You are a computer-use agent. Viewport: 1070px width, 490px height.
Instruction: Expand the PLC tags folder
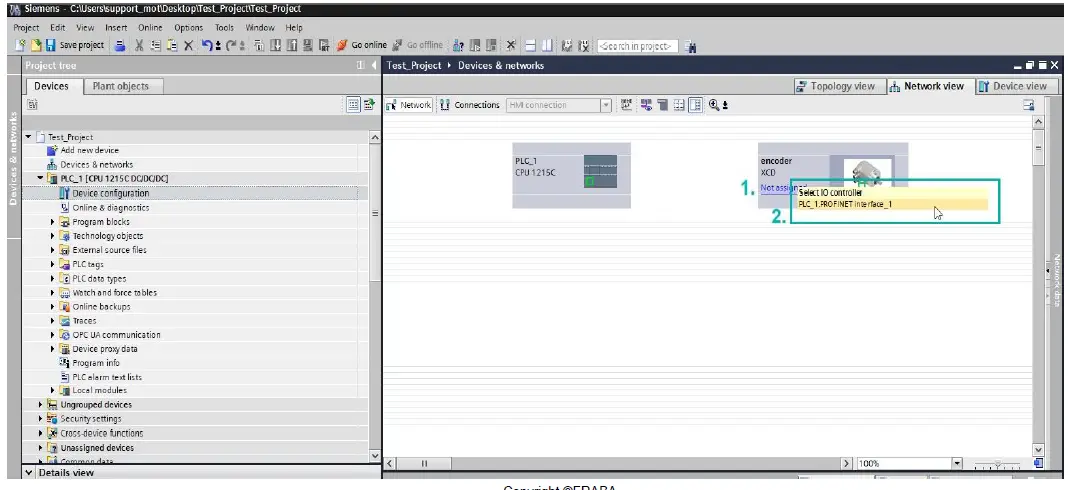53,264
